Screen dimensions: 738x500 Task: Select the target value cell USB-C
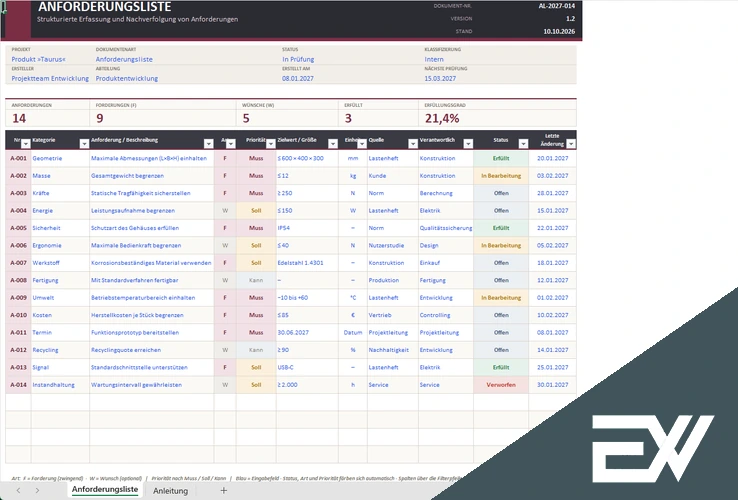307,367
